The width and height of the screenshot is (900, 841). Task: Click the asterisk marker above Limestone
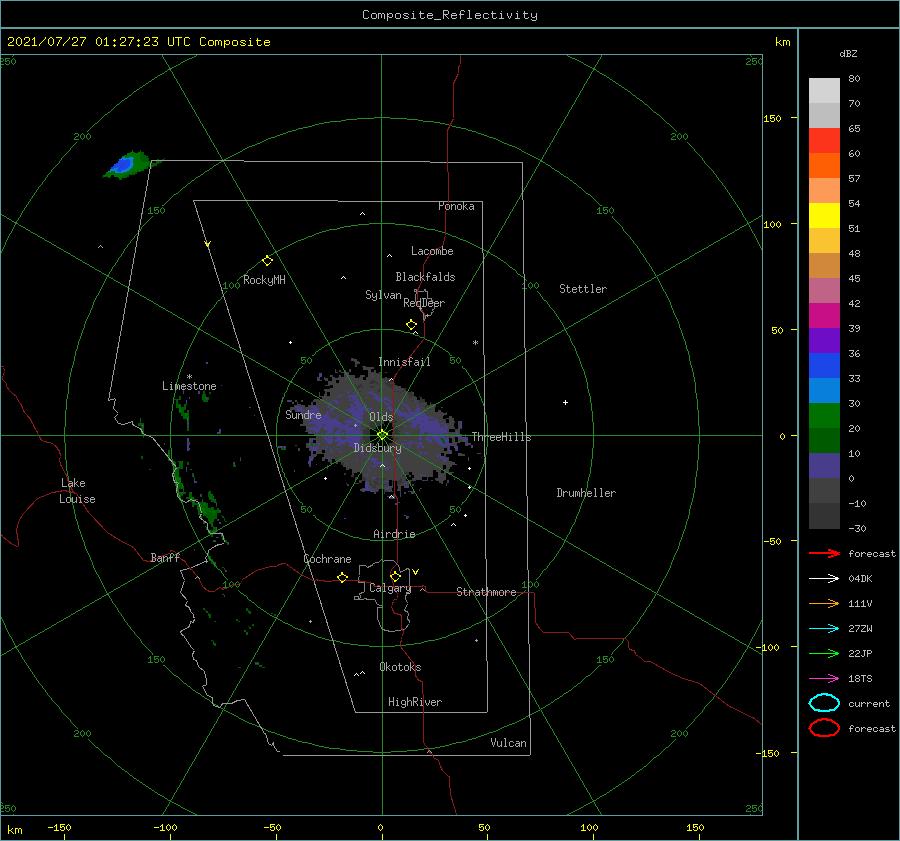click(189, 377)
